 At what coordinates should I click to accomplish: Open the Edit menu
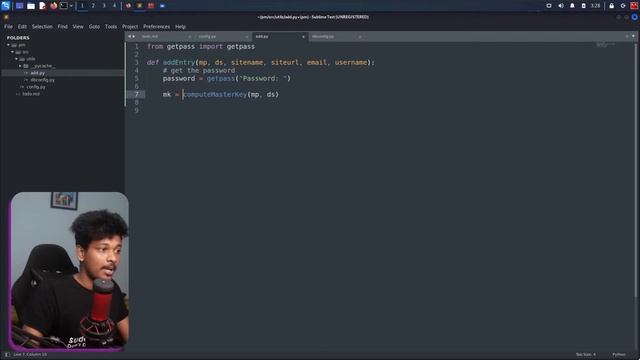pyautogui.click(x=22, y=27)
